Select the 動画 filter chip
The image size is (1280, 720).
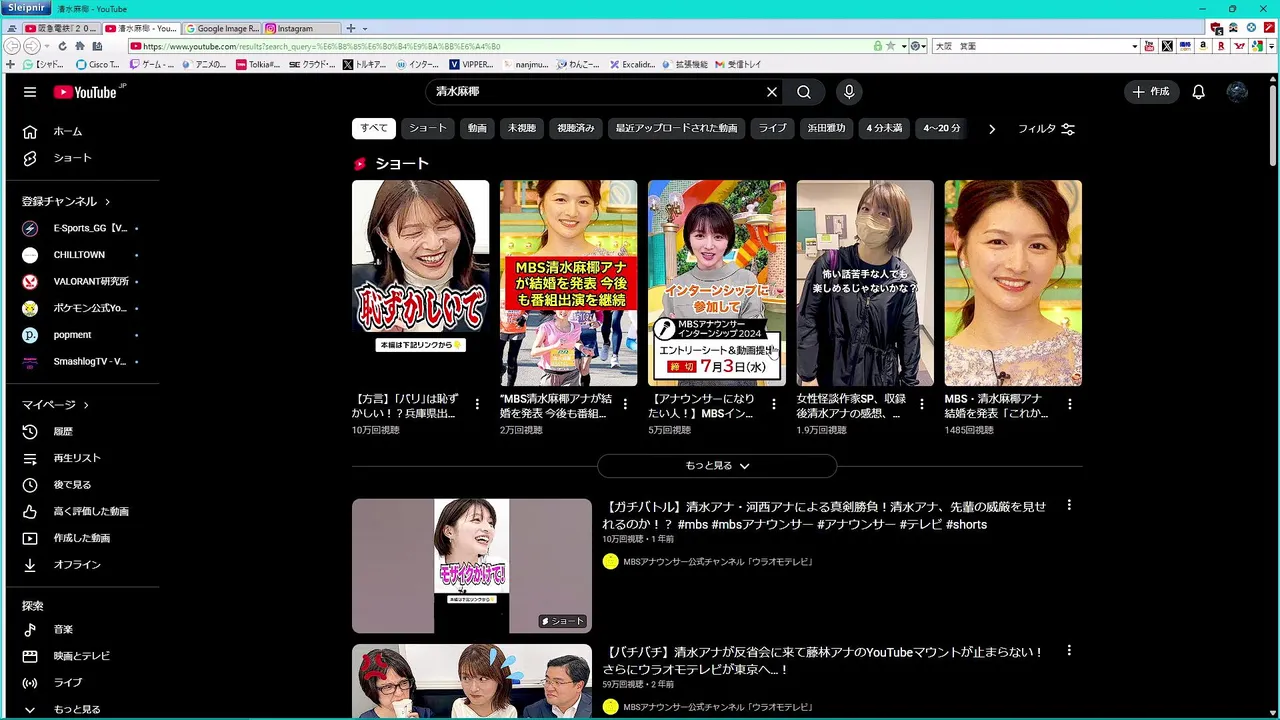(x=477, y=128)
